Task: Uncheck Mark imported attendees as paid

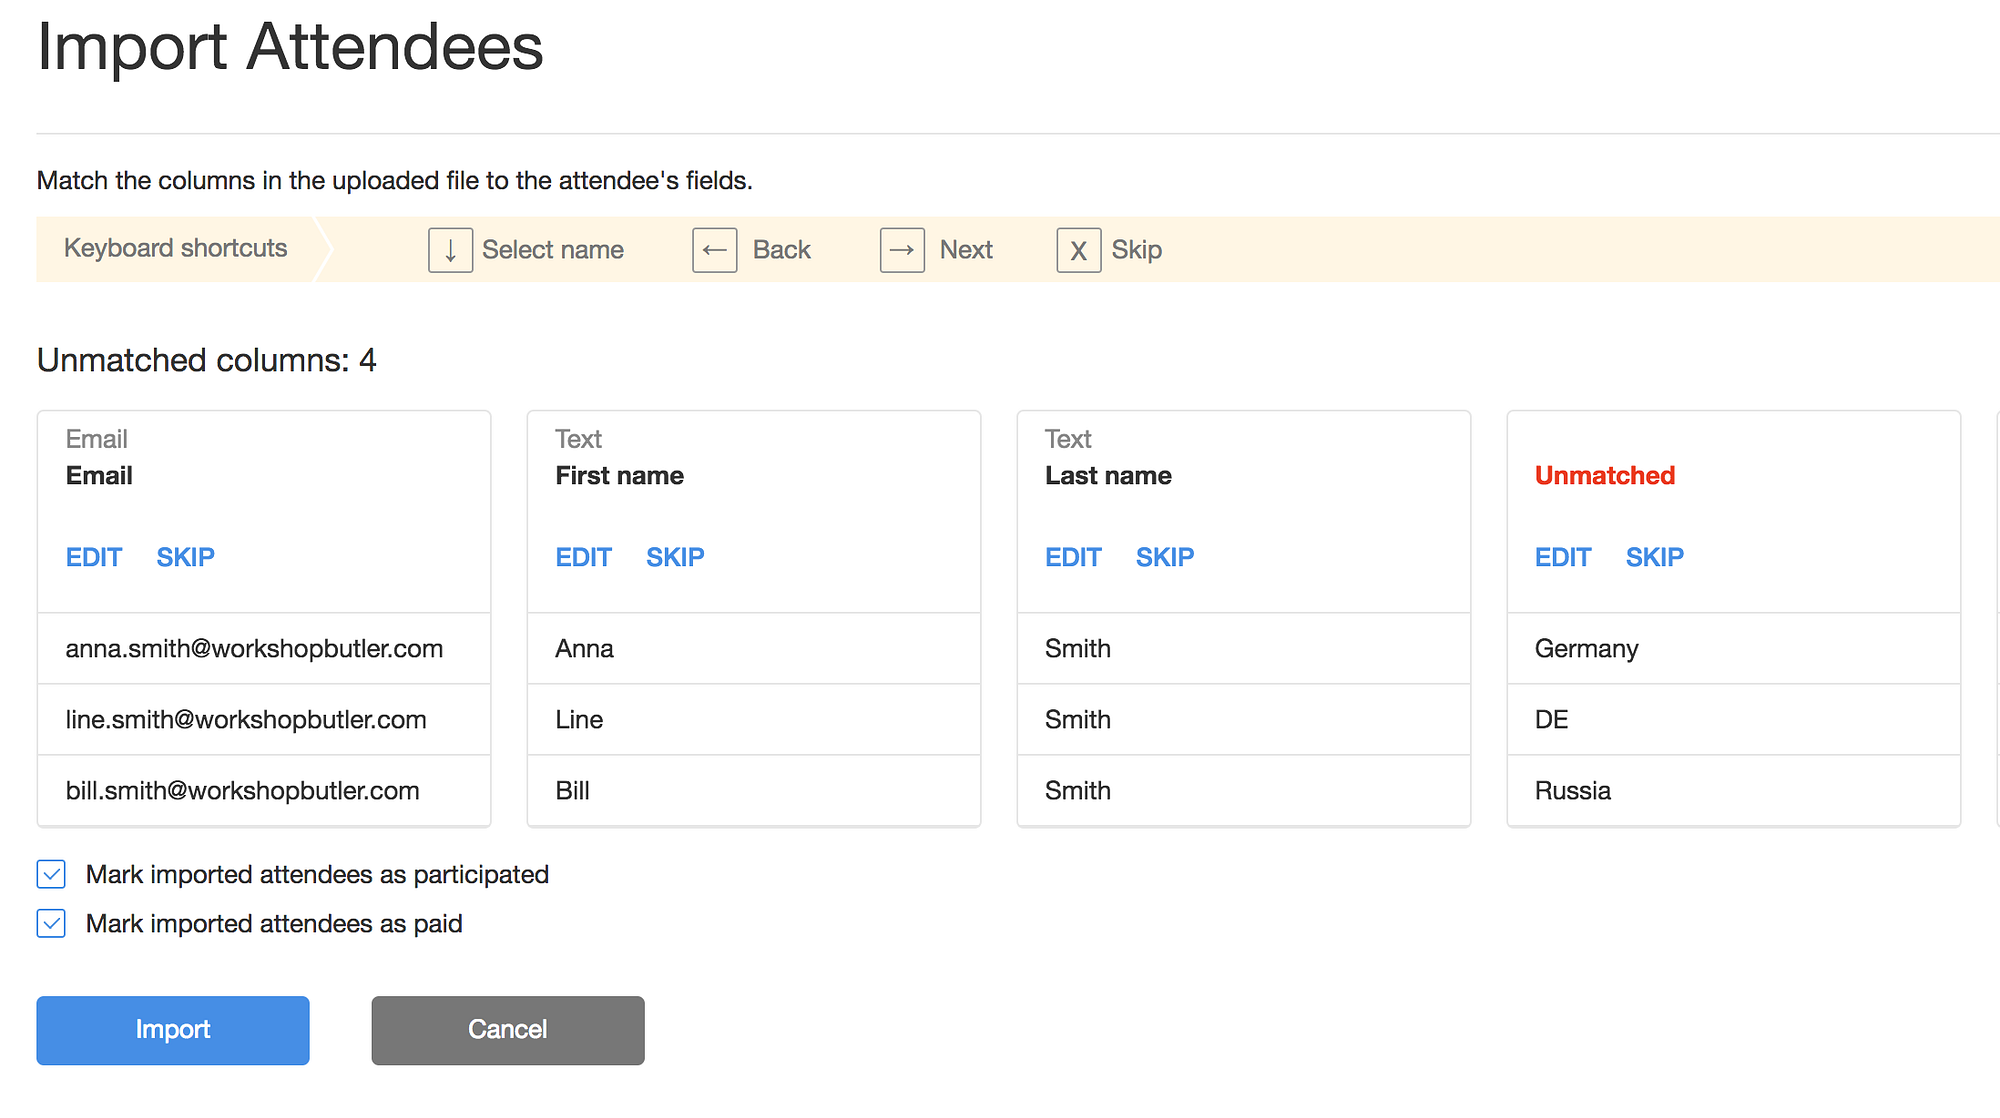Action: coord(52,924)
